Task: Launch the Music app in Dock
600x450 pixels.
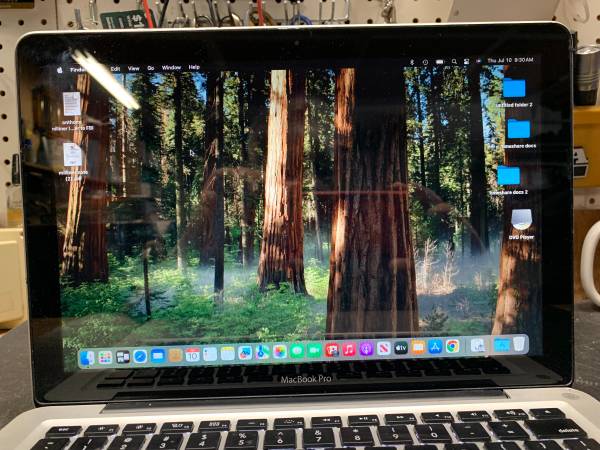Action: [349, 350]
